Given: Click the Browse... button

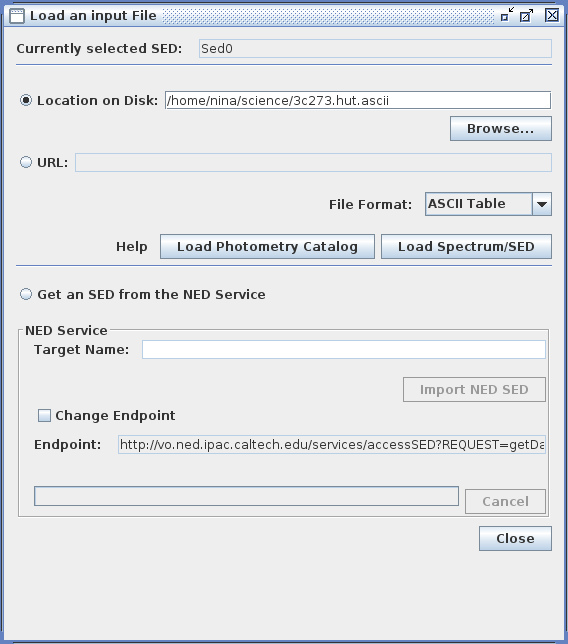Looking at the screenshot, I should click(x=501, y=129).
